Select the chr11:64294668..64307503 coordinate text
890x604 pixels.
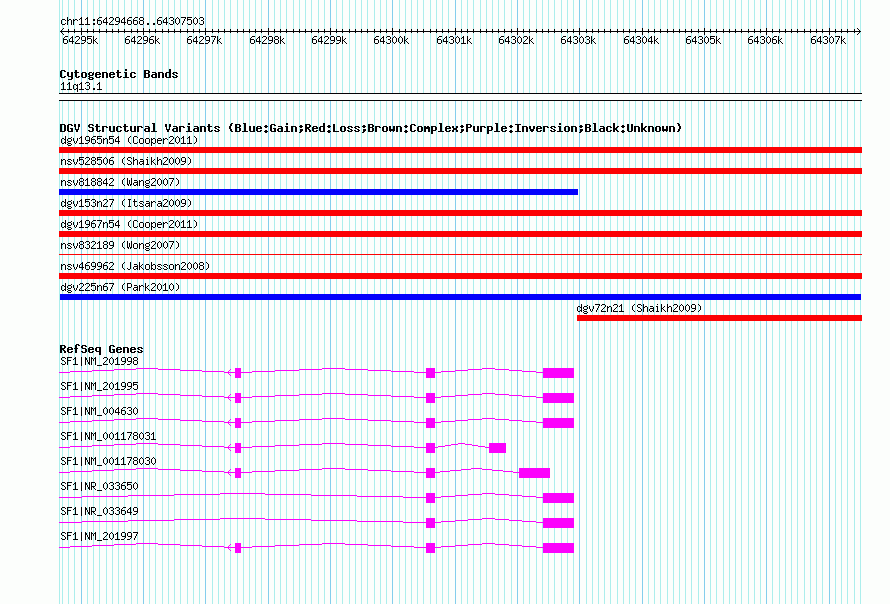pyautogui.click(x=132, y=22)
